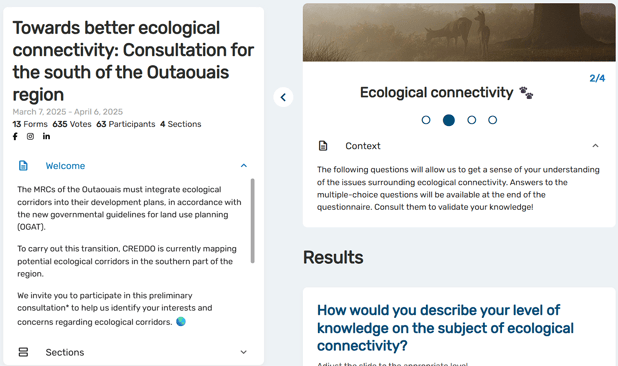Click the back arrow circle button
The height and width of the screenshot is (366, 618).
(283, 97)
